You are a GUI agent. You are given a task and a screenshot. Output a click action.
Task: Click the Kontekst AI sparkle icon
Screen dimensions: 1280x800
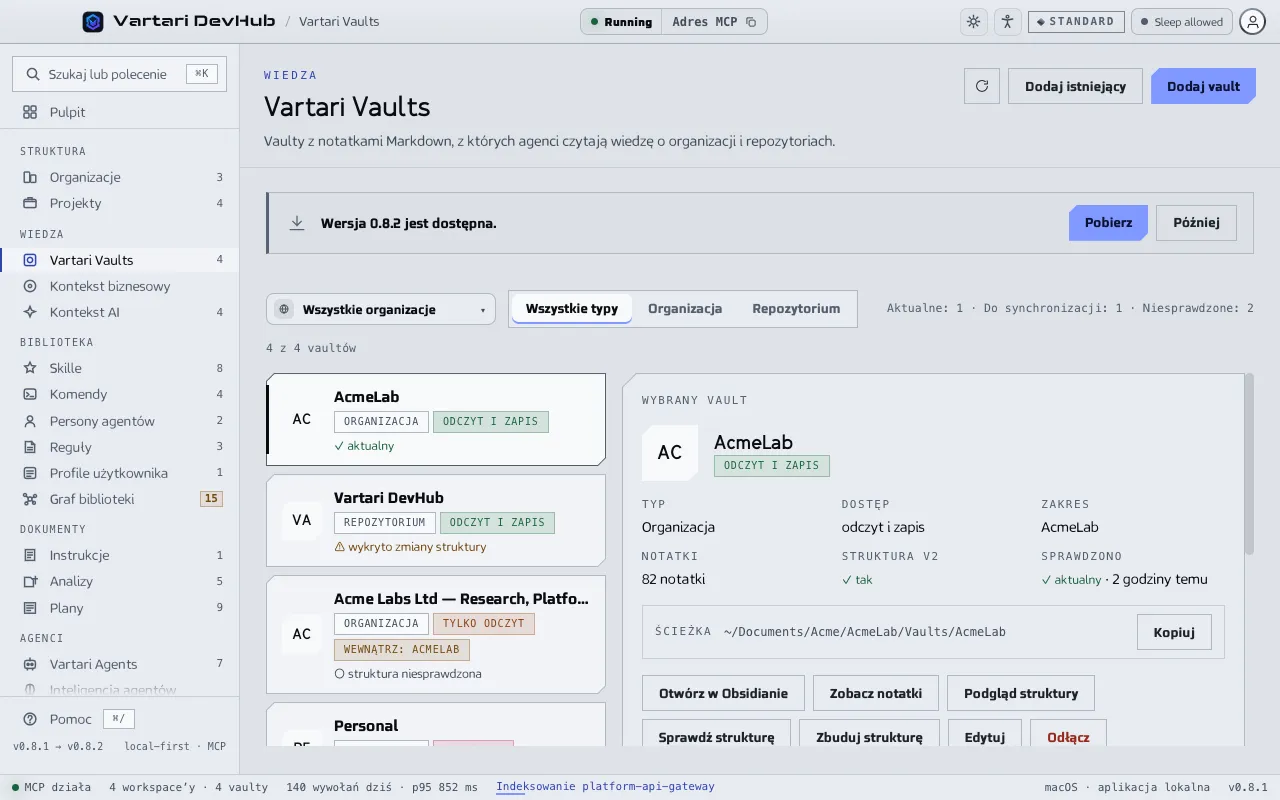point(30,312)
